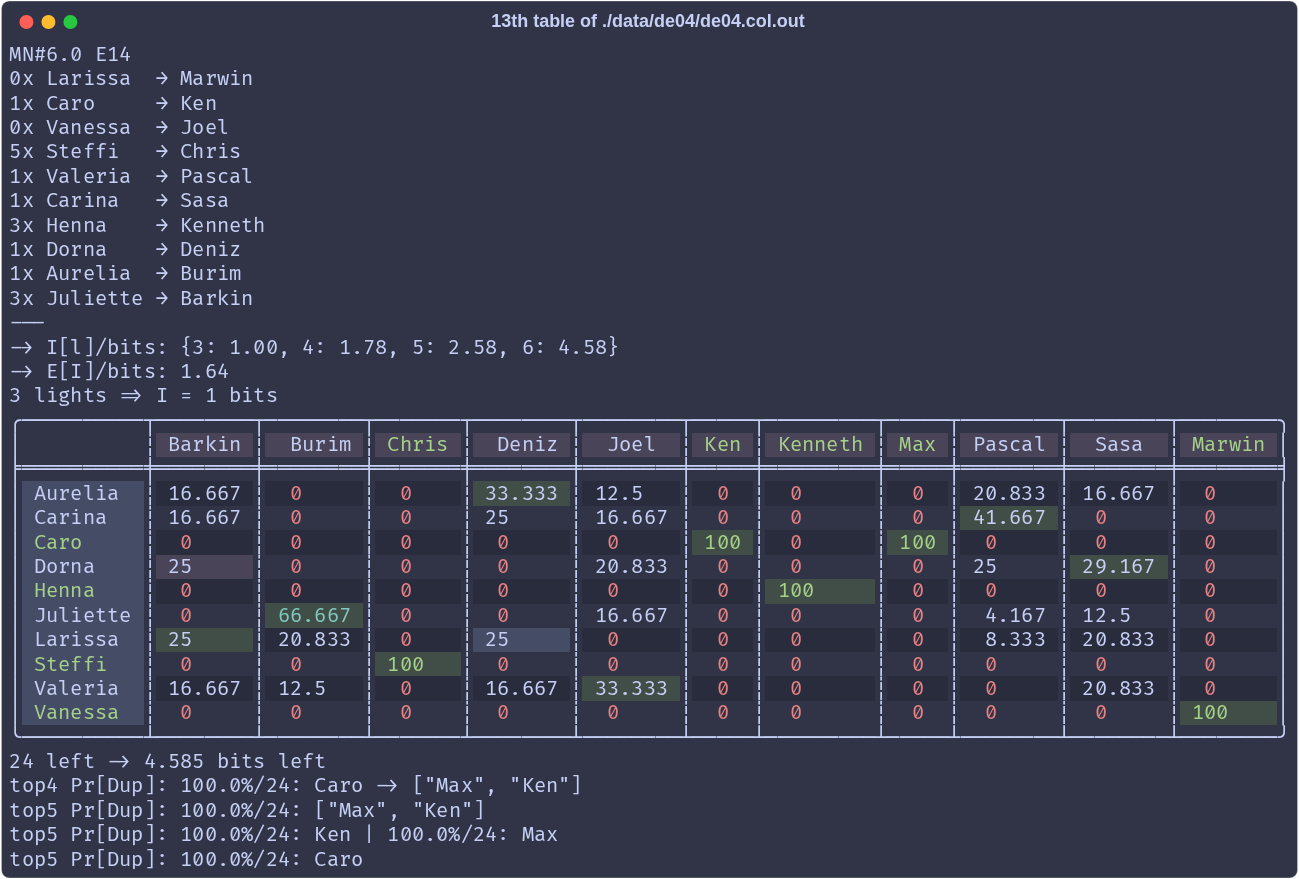
Task: Maximize the window using green button
Action: pos(70,22)
